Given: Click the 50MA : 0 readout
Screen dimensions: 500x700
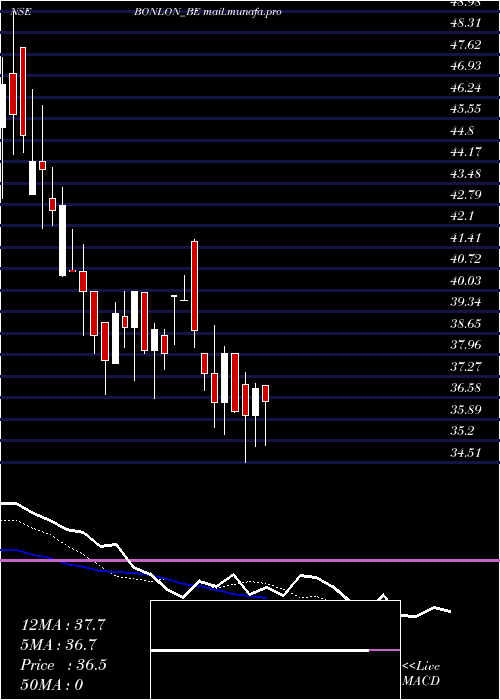Looking at the screenshot, I should (52, 685).
